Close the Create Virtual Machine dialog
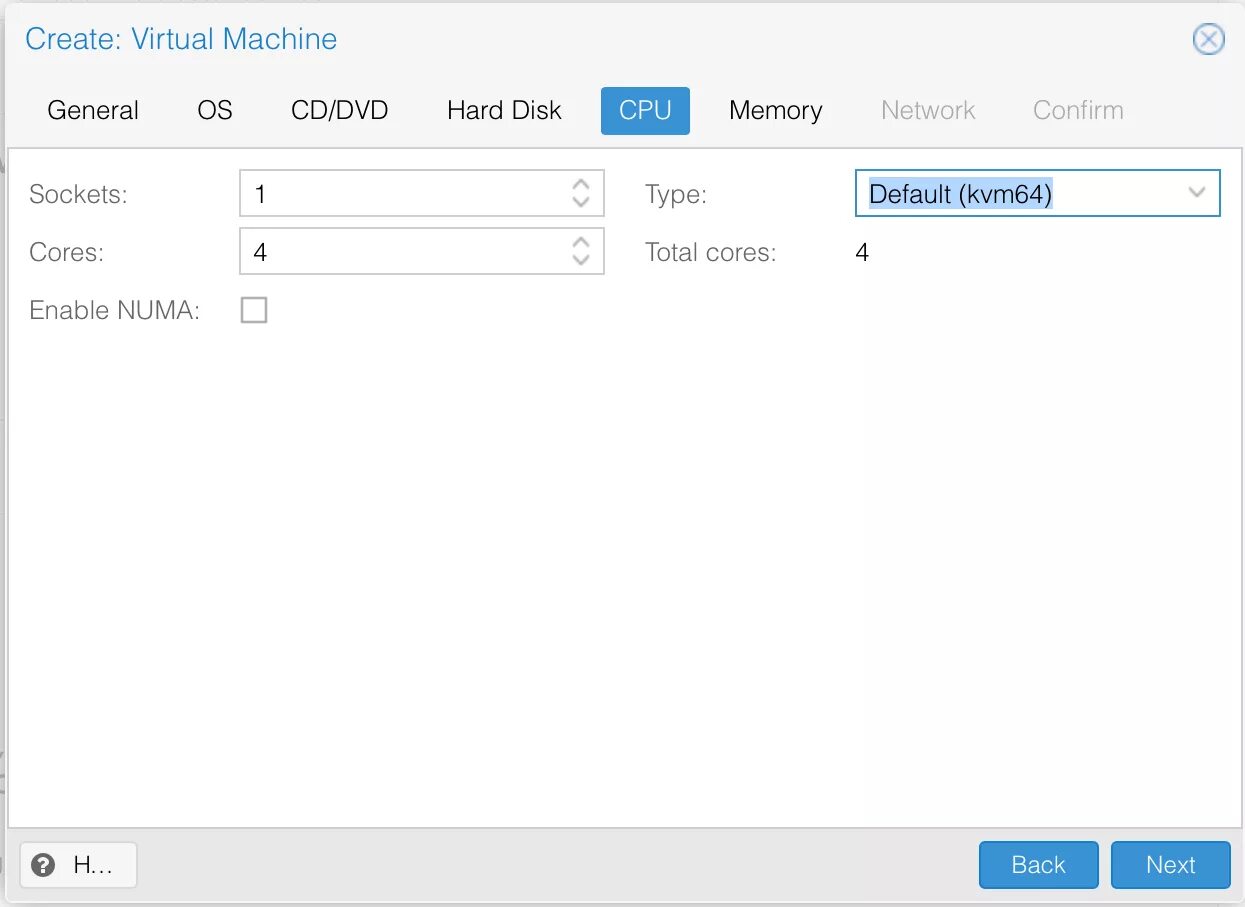 1209,39
